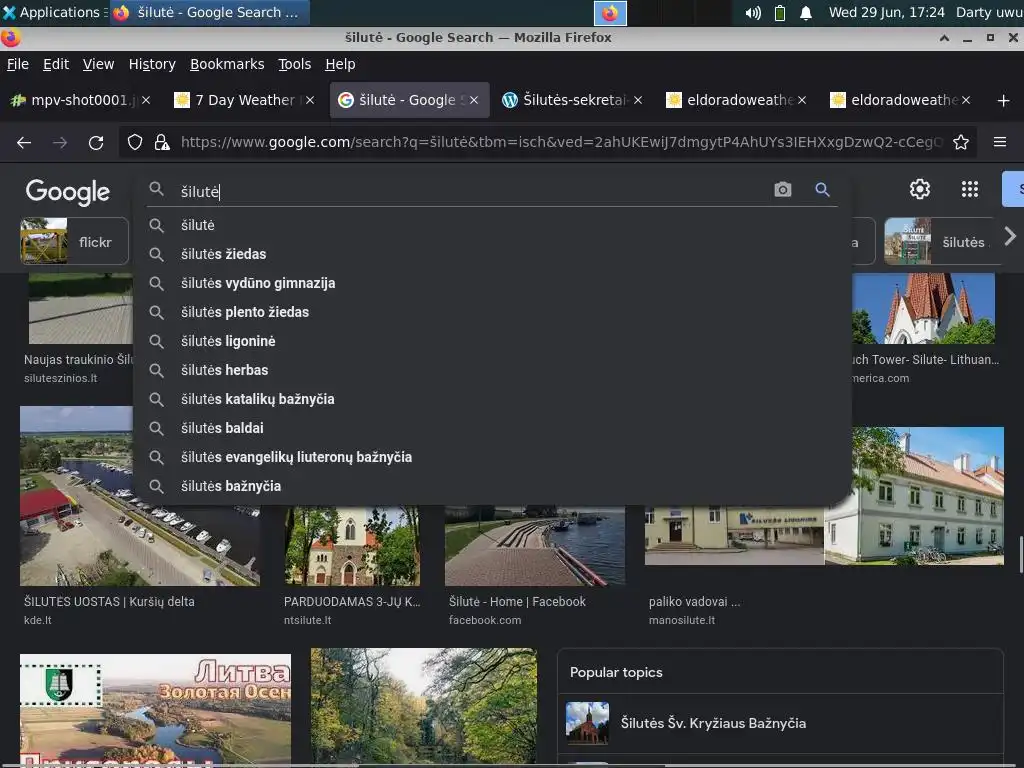The image size is (1024, 768).
Task: Click the kde.lt source link
Action: click(x=38, y=620)
